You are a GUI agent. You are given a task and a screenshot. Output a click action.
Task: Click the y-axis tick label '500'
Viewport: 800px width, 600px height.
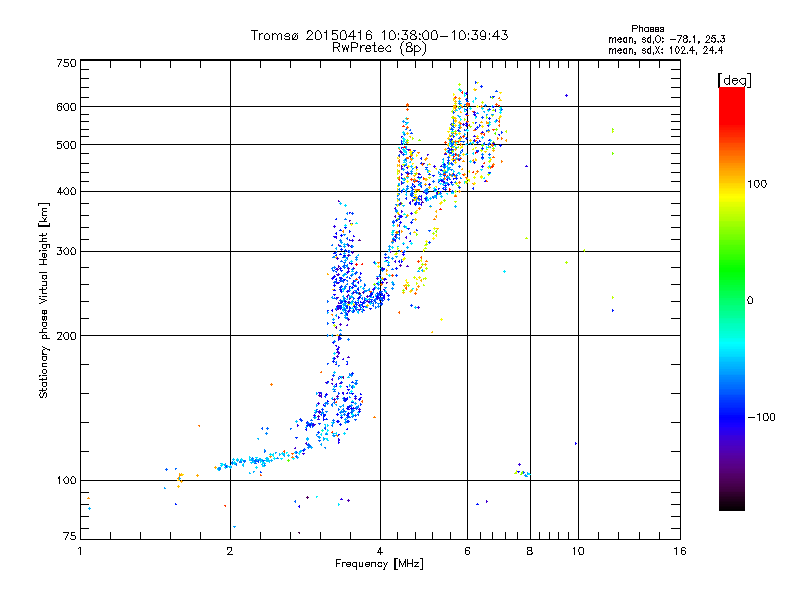(x=66, y=145)
